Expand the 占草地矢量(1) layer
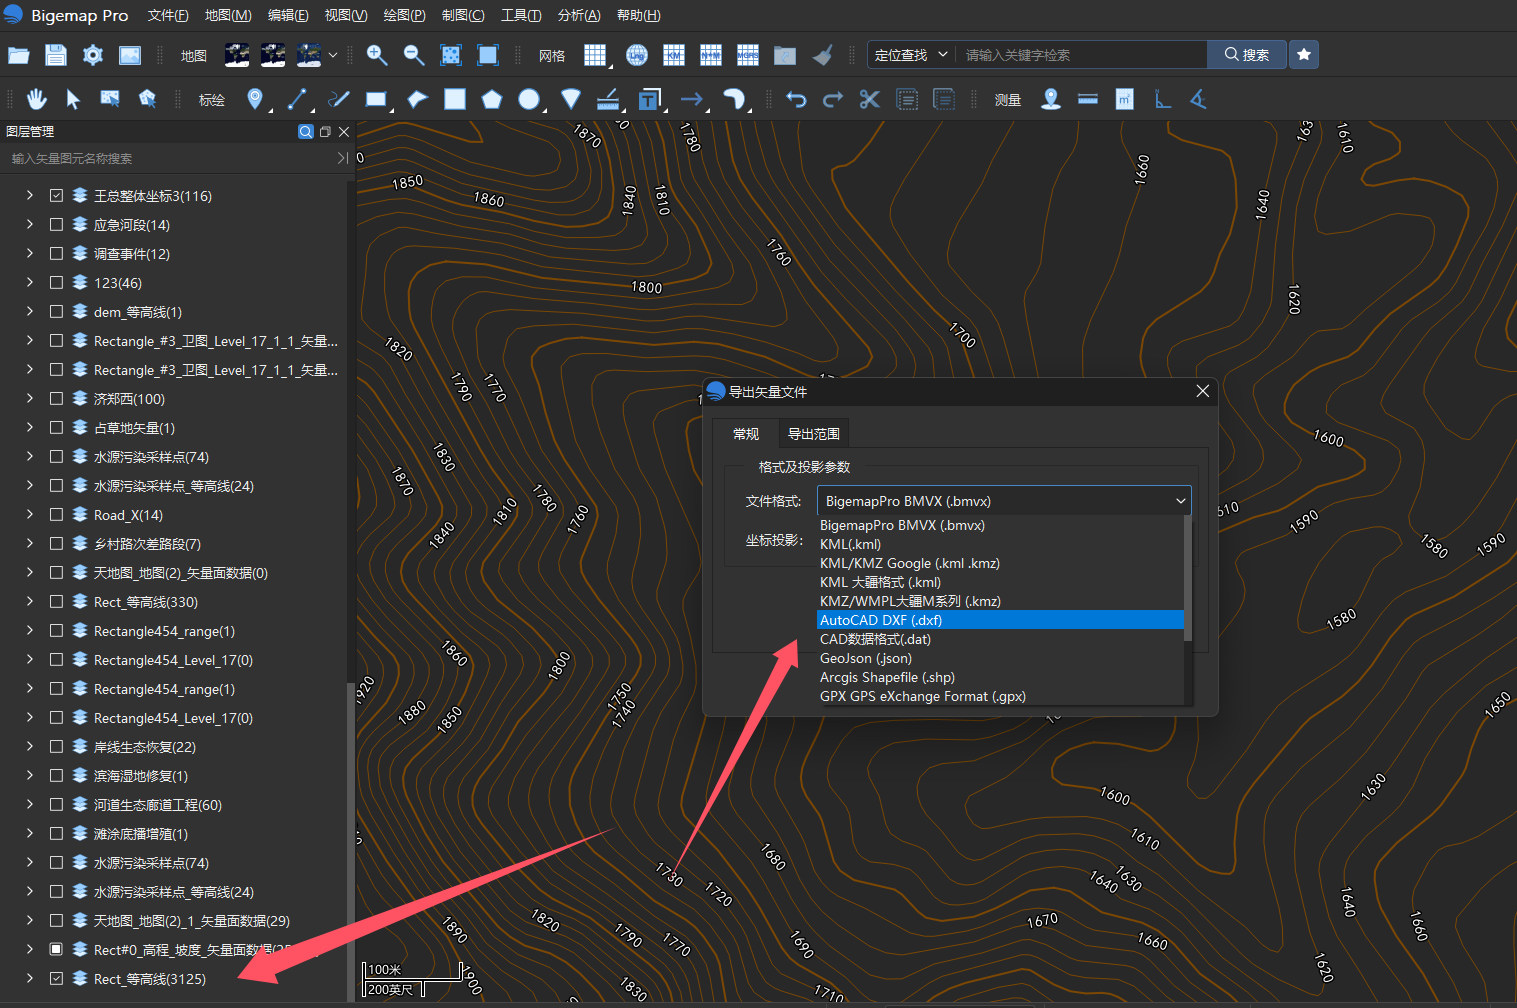1517x1008 pixels. click(29, 428)
